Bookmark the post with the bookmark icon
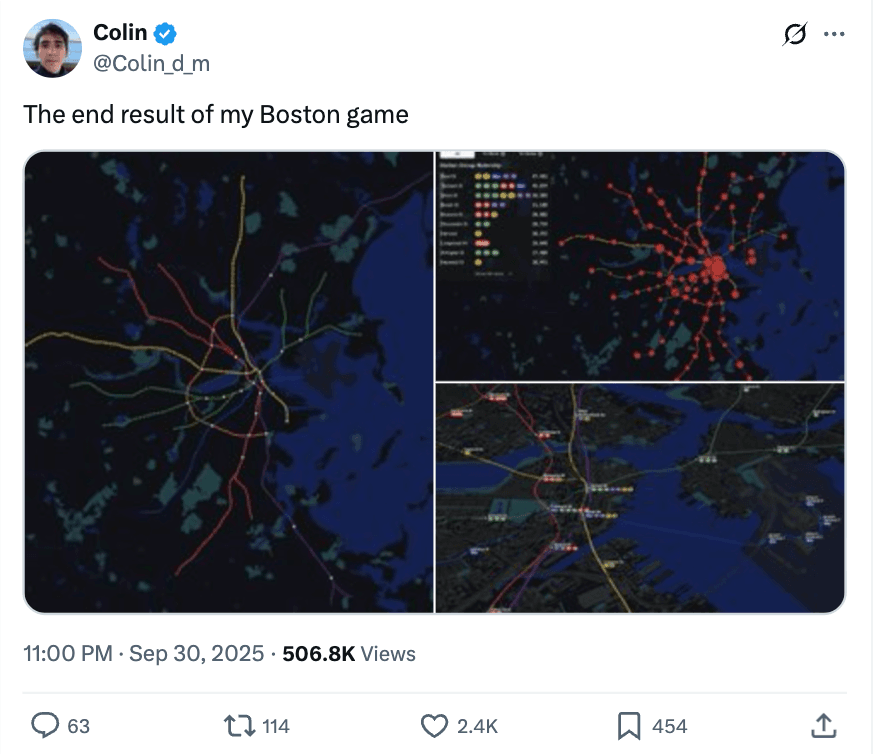The height and width of the screenshot is (754, 878). pos(629,726)
